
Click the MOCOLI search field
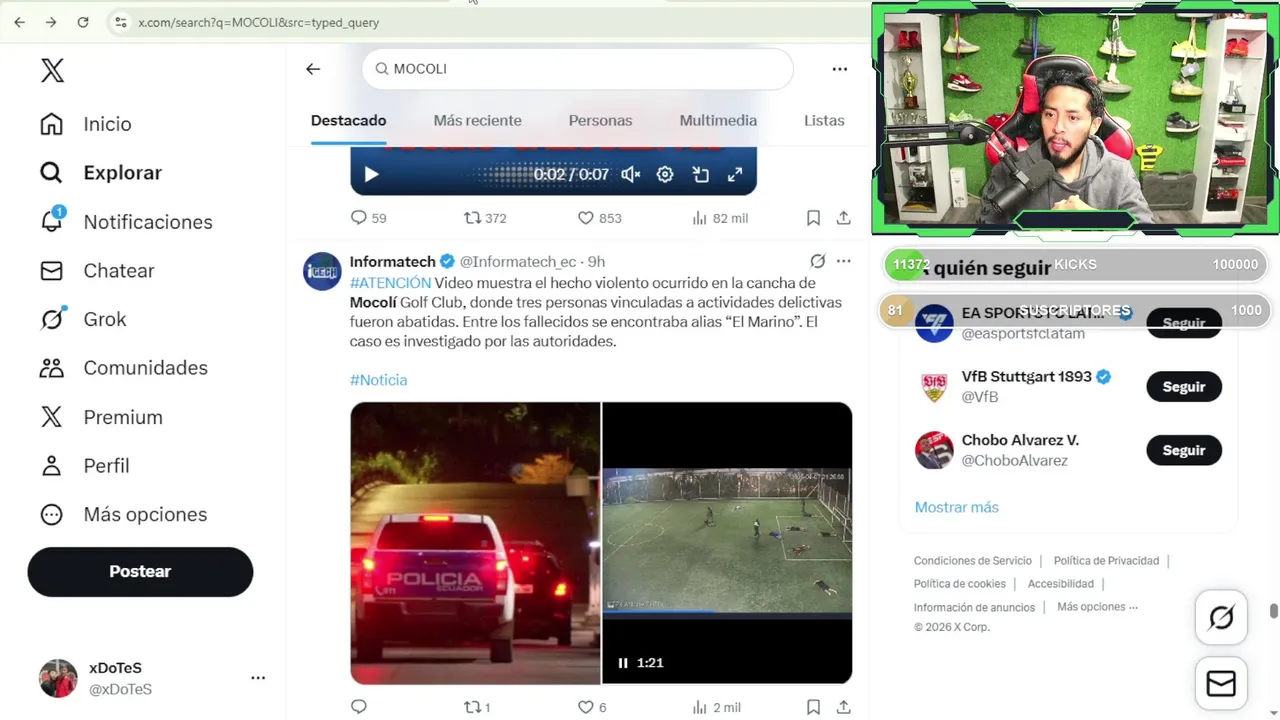pos(577,69)
